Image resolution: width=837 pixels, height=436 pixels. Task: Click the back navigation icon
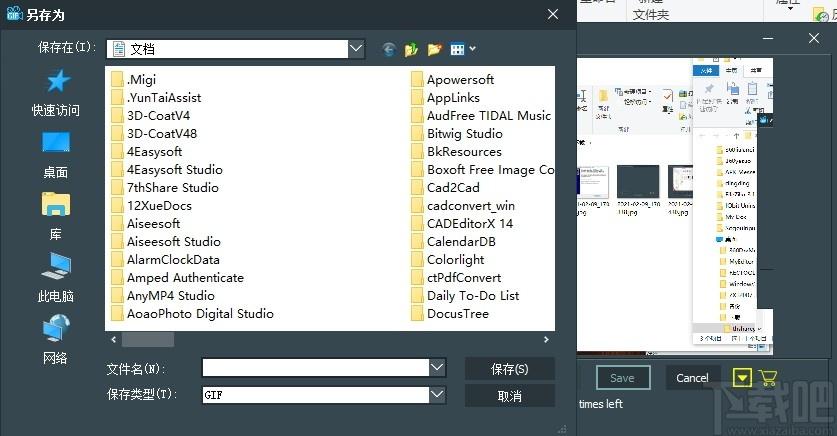click(389, 50)
